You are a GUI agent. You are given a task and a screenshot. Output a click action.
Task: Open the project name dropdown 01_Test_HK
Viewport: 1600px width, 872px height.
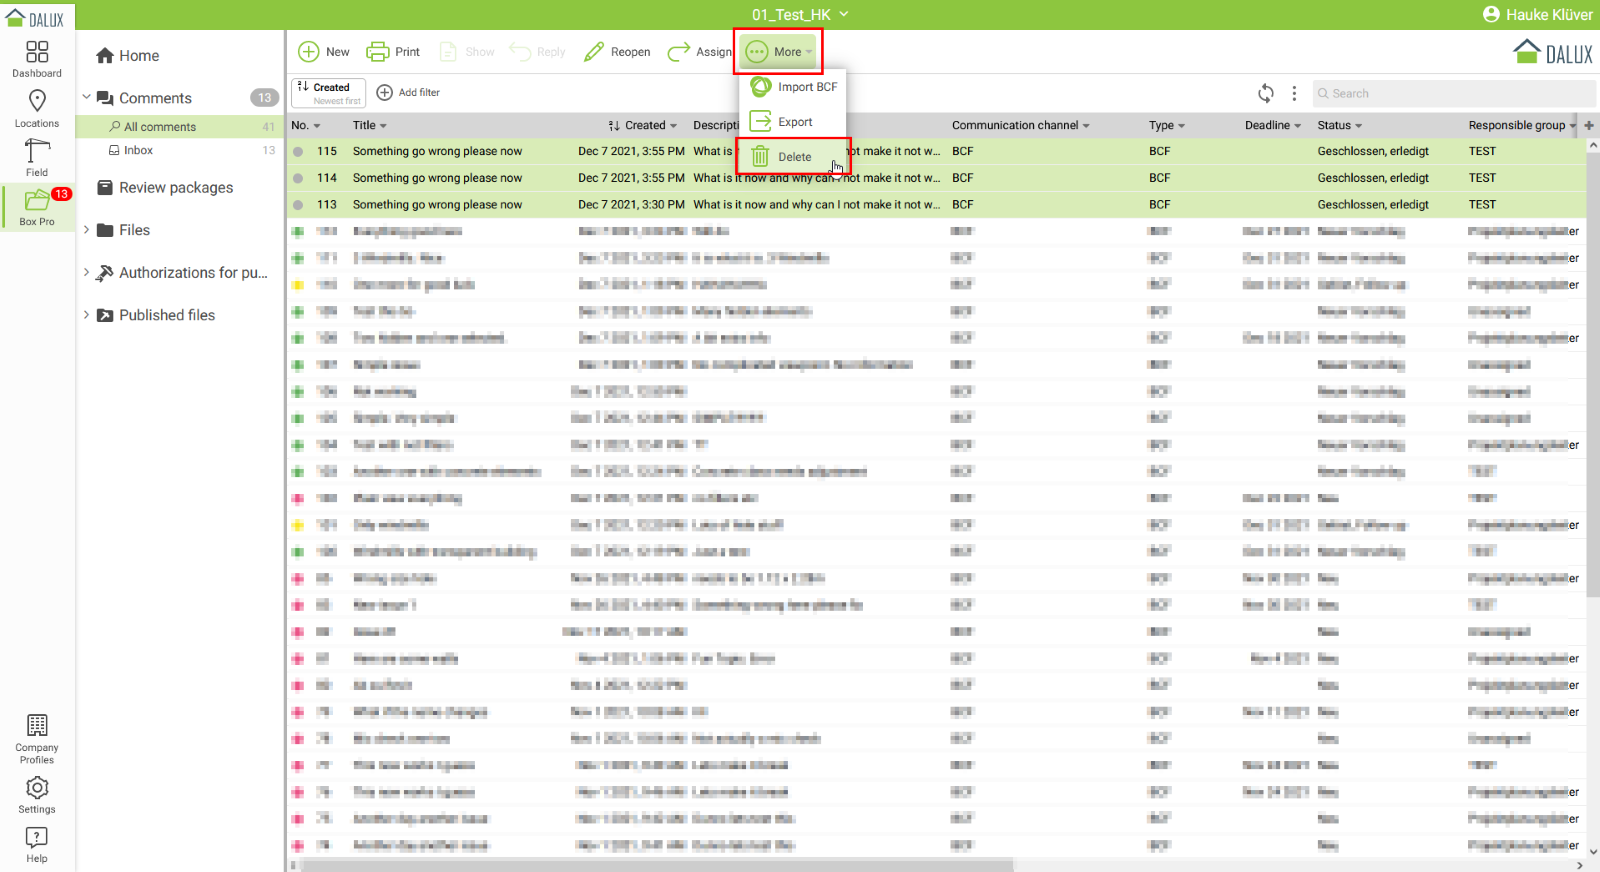click(x=800, y=15)
